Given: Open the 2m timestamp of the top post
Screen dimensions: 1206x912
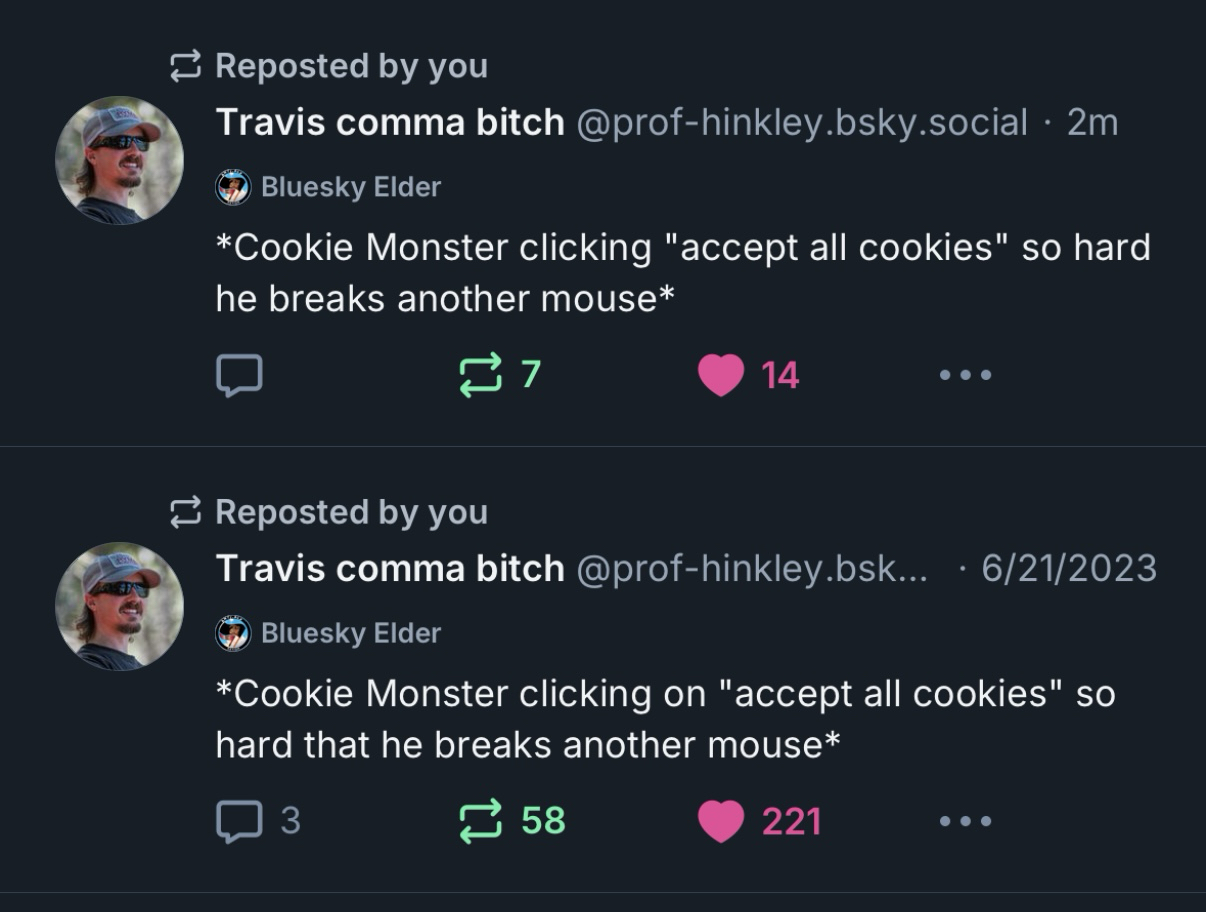Looking at the screenshot, I should [x=1092, y=123].
